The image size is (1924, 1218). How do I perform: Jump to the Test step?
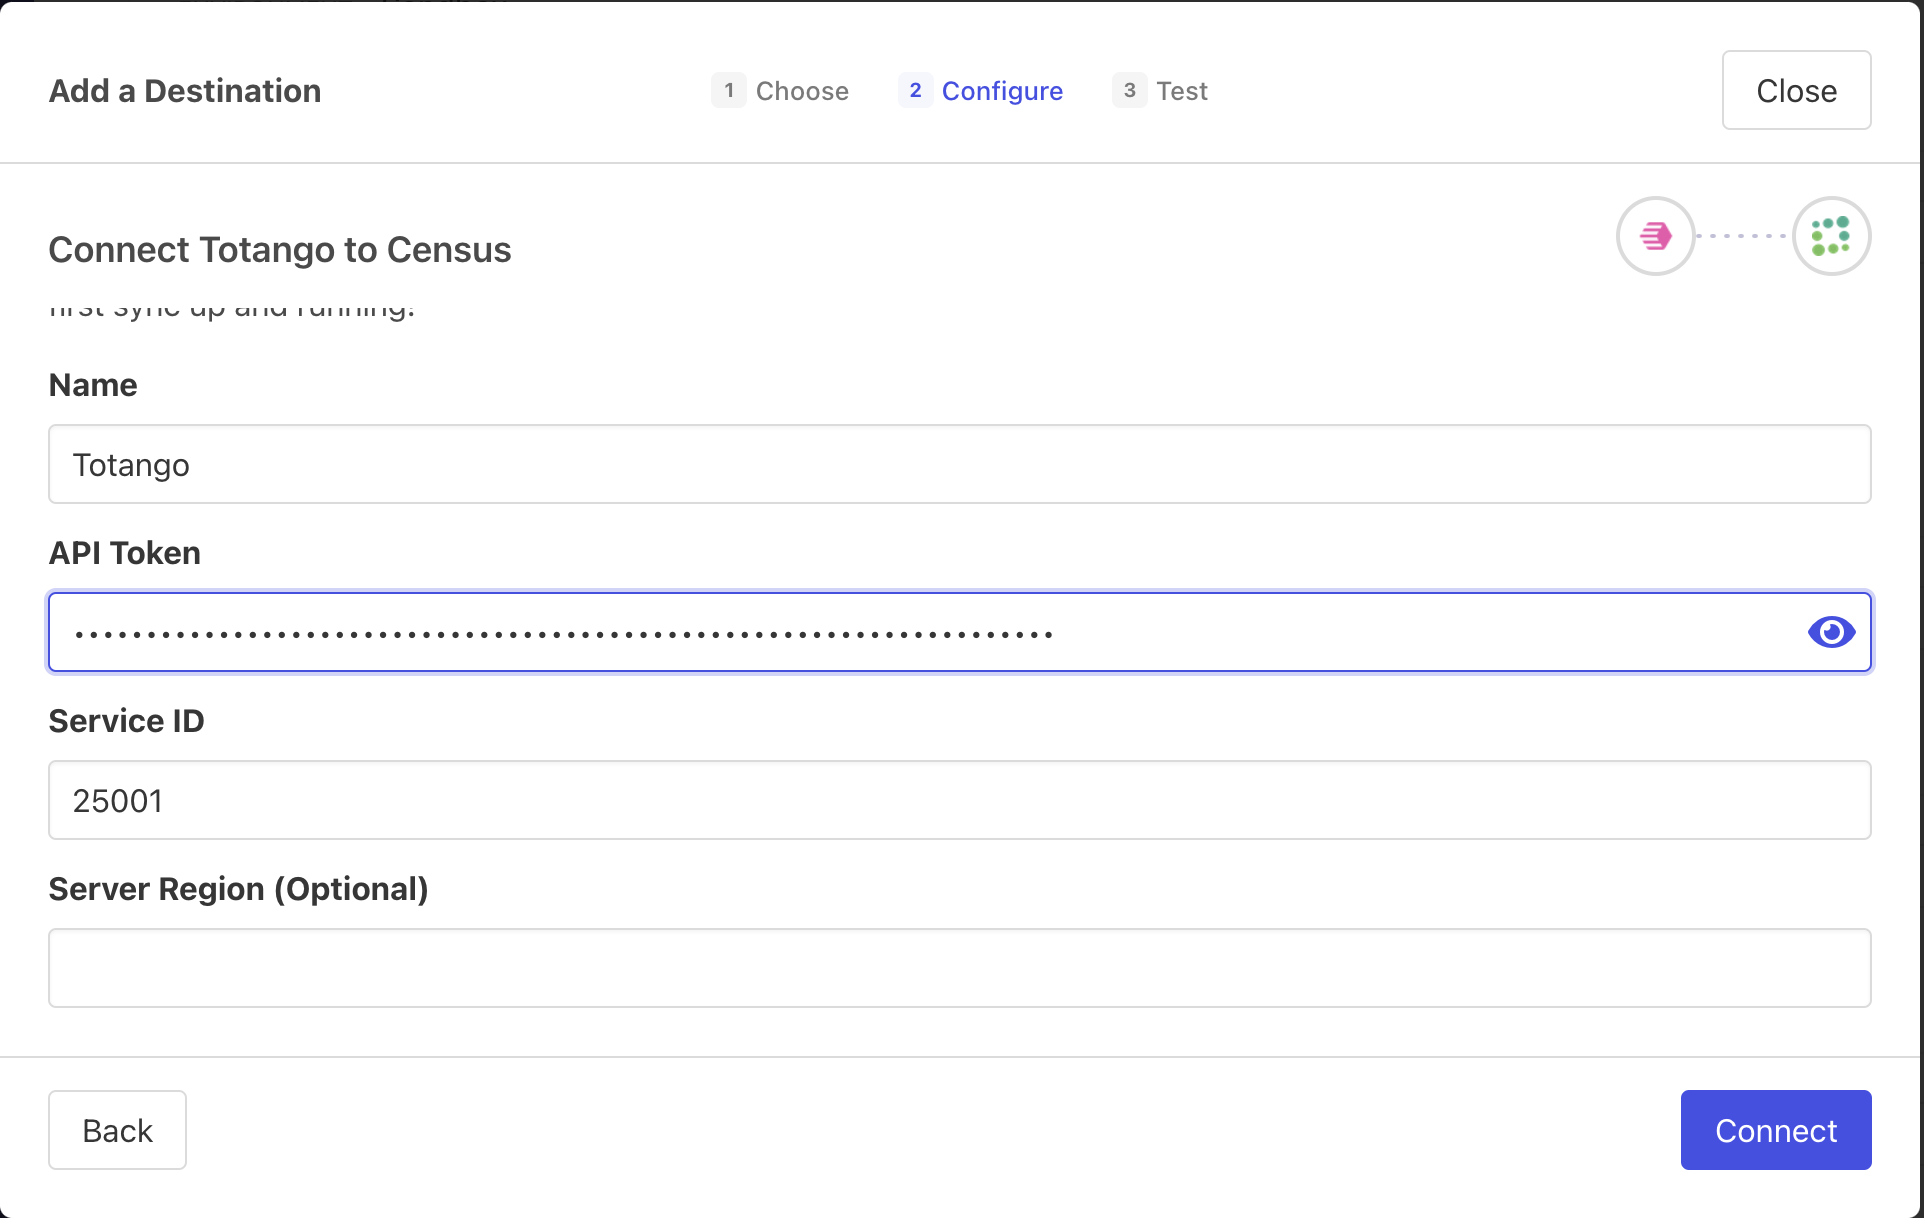click(x=1182, y=91)
